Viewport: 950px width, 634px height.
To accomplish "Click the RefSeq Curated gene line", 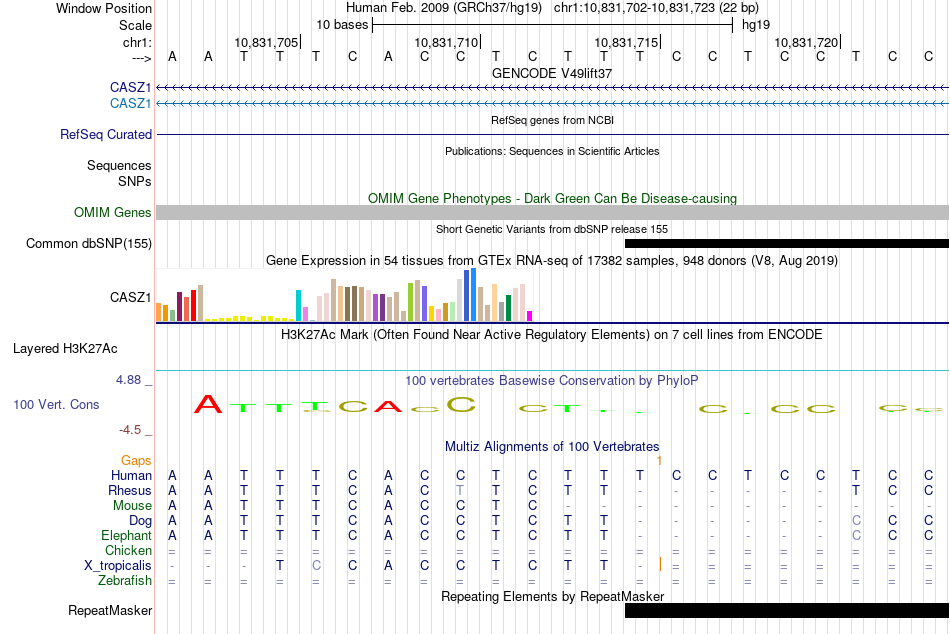I will [553, 135].
